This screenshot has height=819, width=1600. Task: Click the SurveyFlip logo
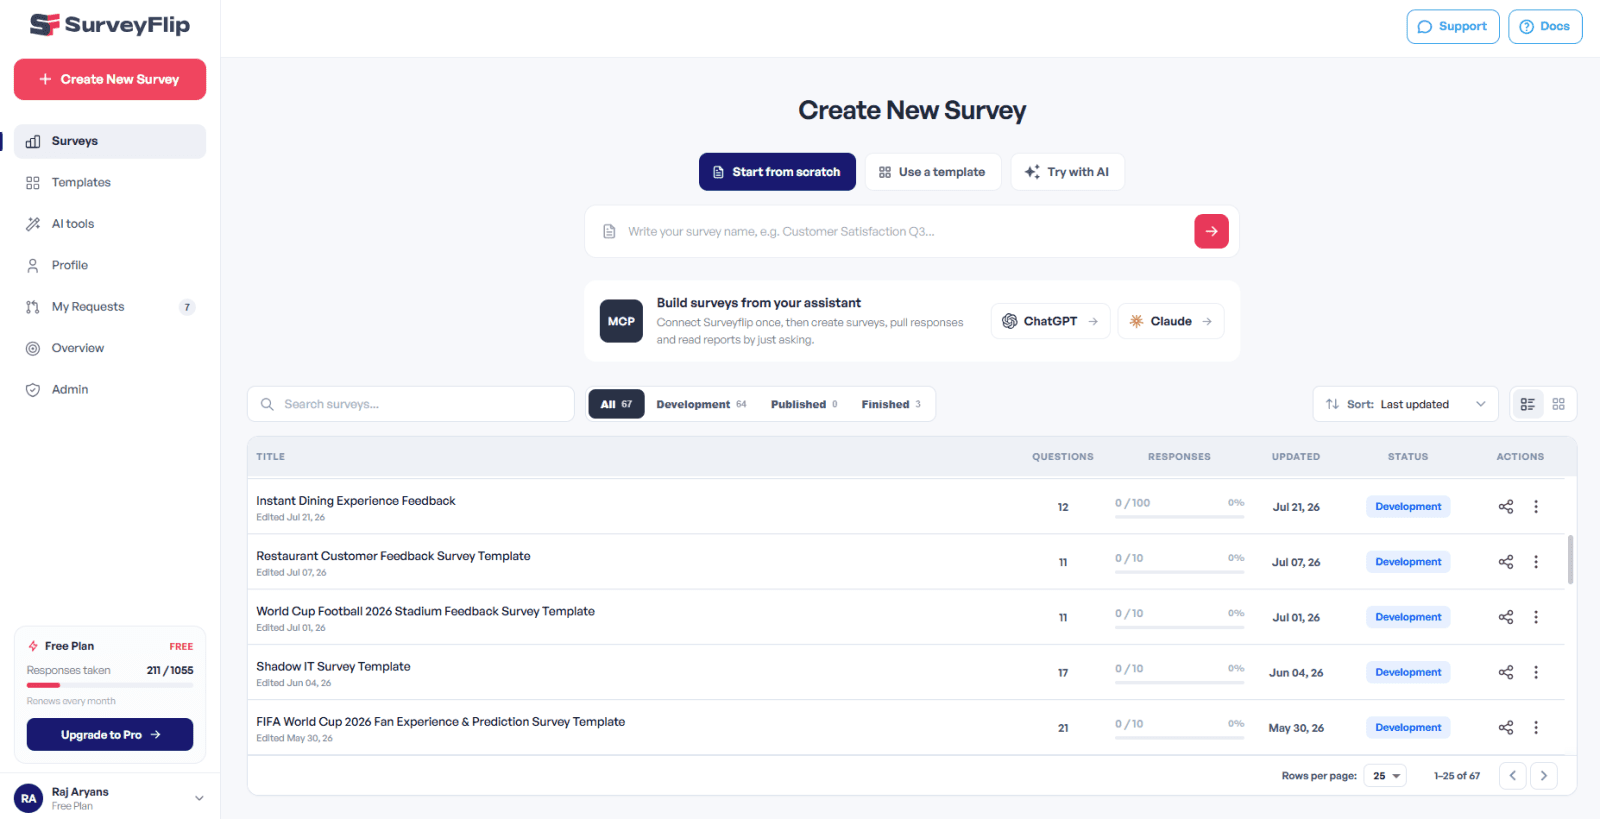pos(110,25)
